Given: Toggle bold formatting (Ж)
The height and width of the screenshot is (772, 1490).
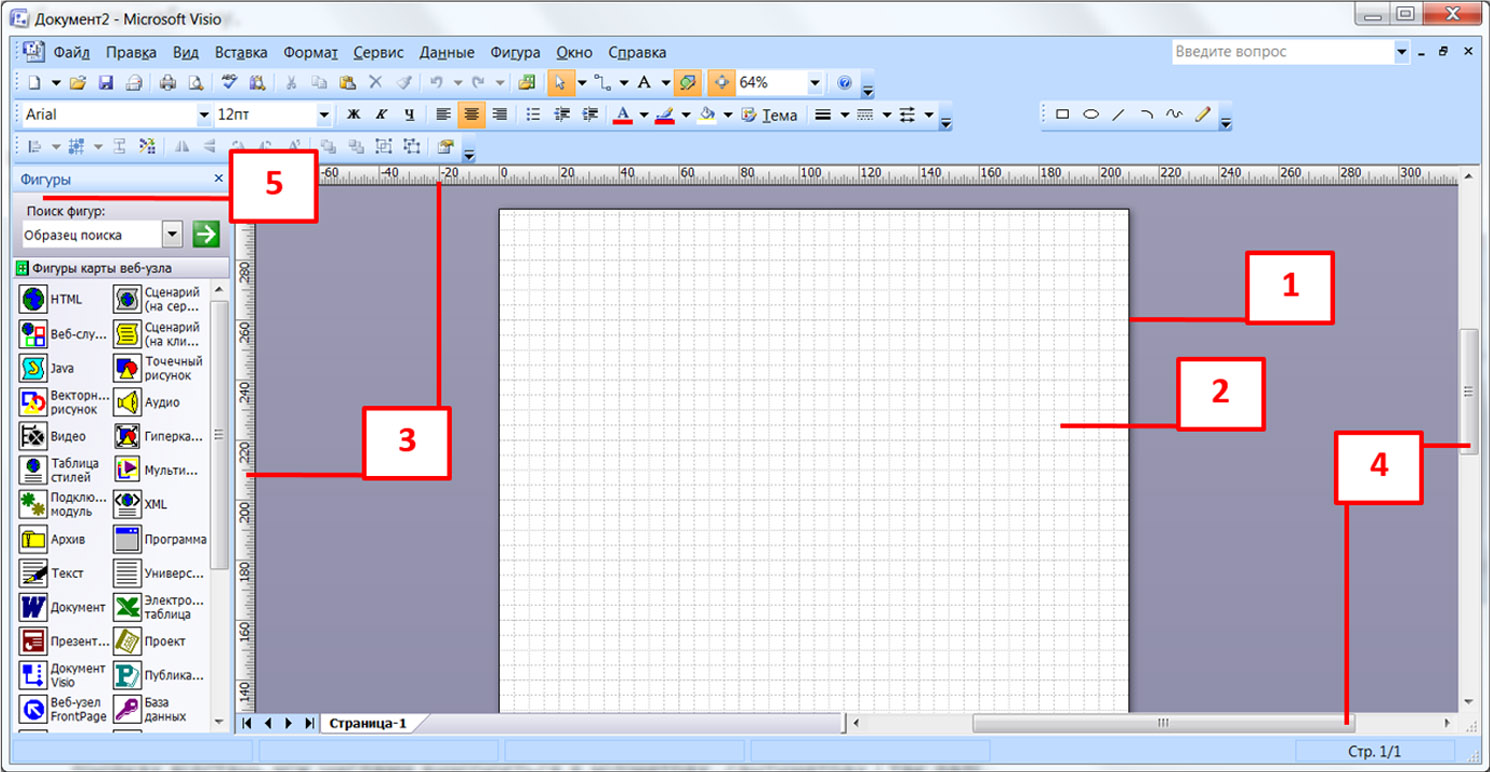Looking at the screenshot, I should [x=353, y=115].
